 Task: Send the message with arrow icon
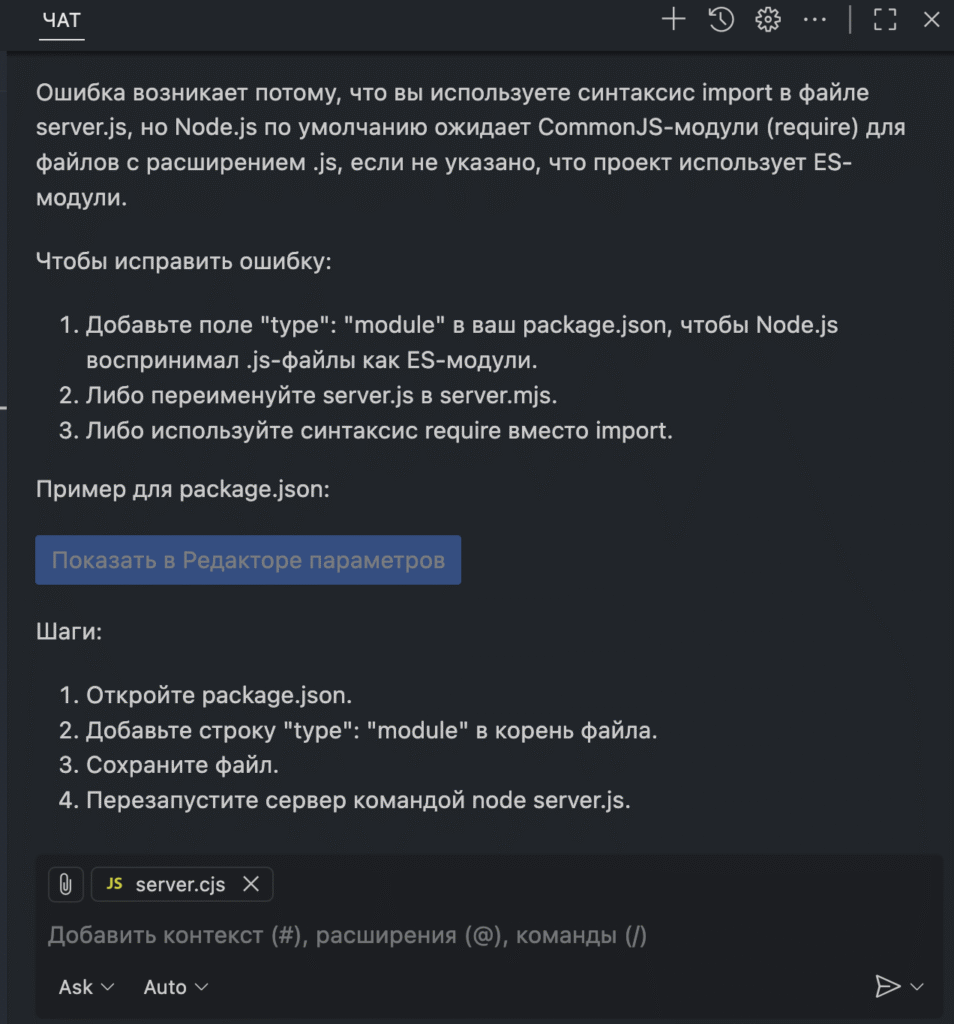887,987
